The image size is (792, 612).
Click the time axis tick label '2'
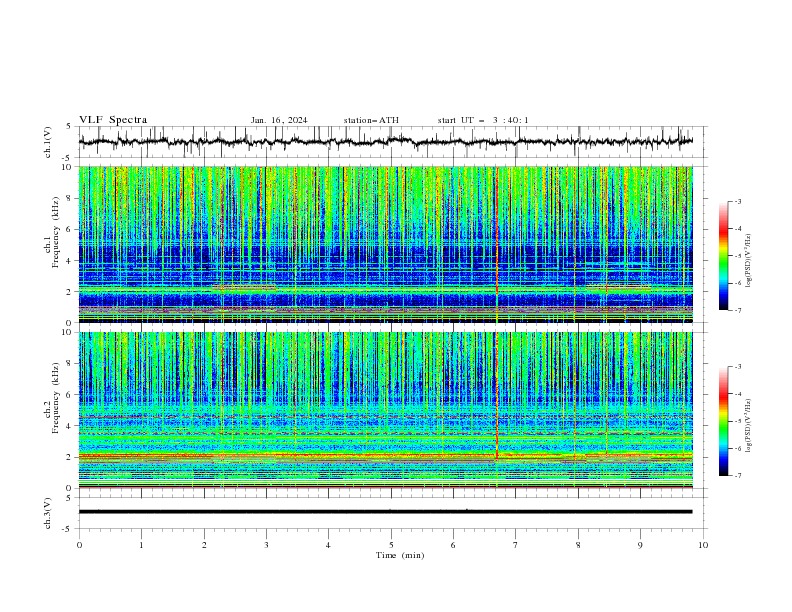(x=204, y=545)
